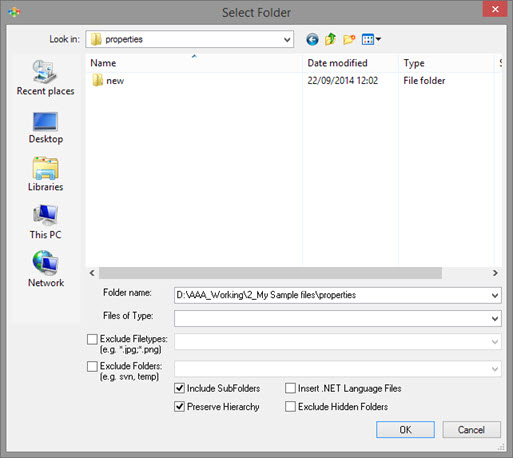The image size is (513, 458).
Task: Jump to Desktop in sidebar
Action: click(45, 128)
